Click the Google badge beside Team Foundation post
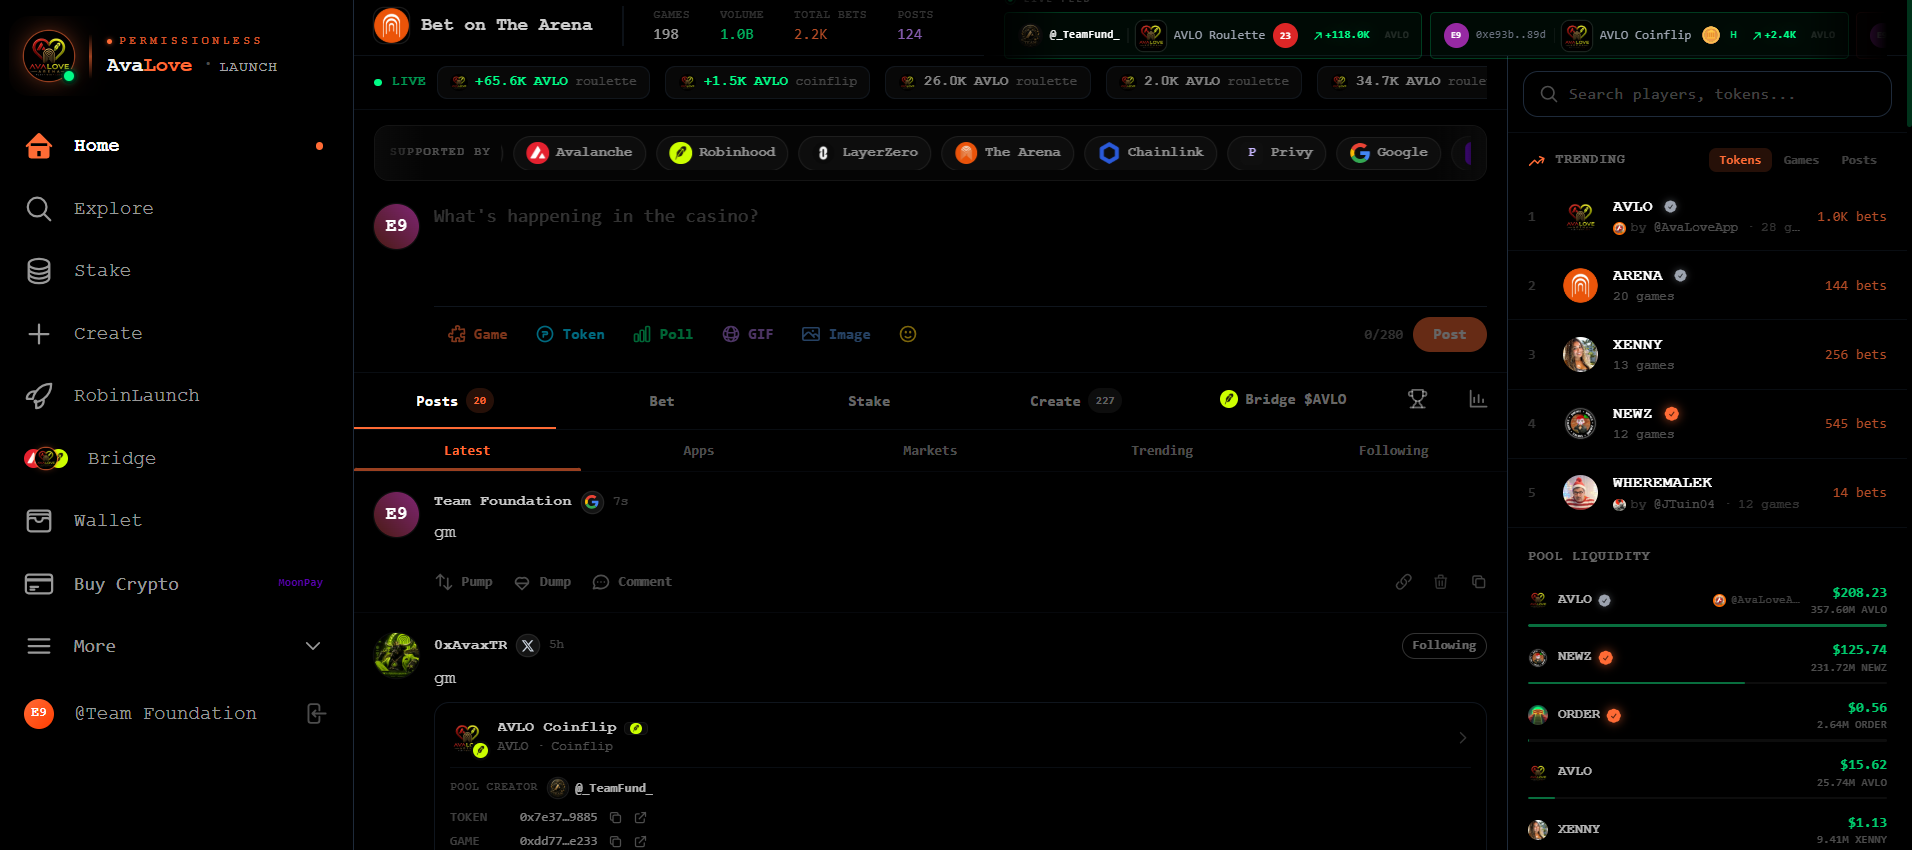 click(x=592, y=502)
